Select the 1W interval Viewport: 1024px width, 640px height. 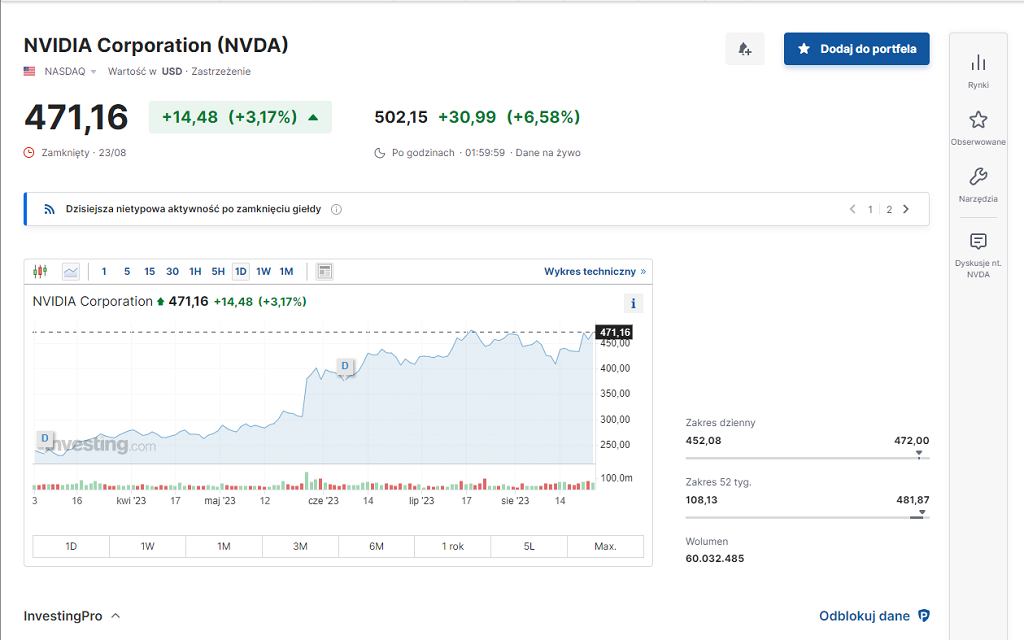263,271
